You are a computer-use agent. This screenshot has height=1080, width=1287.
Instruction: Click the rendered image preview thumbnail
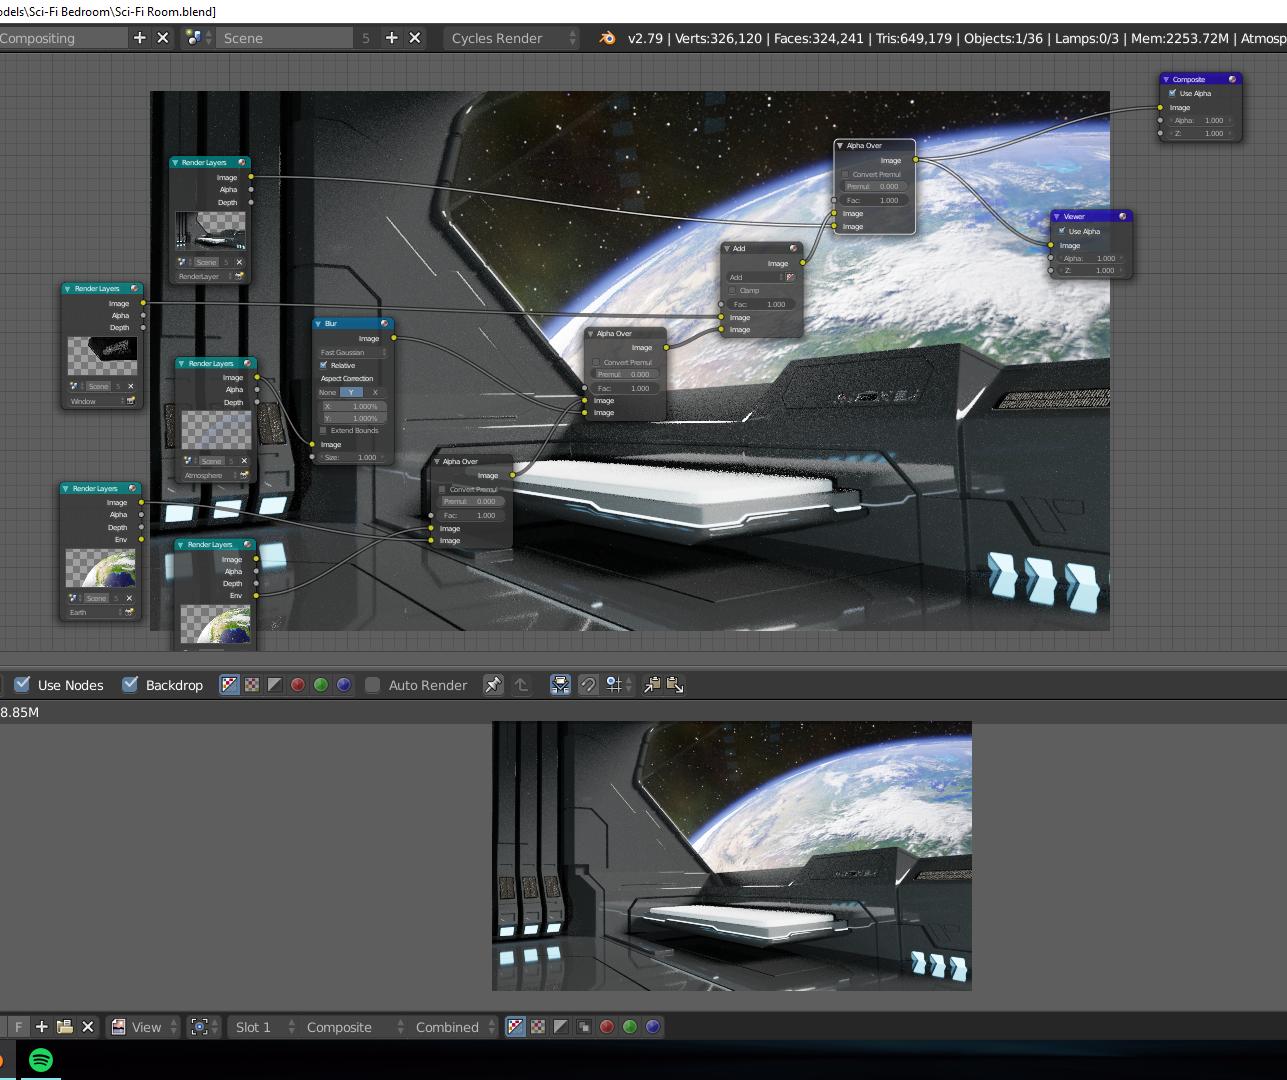click(x=732, y=856)
